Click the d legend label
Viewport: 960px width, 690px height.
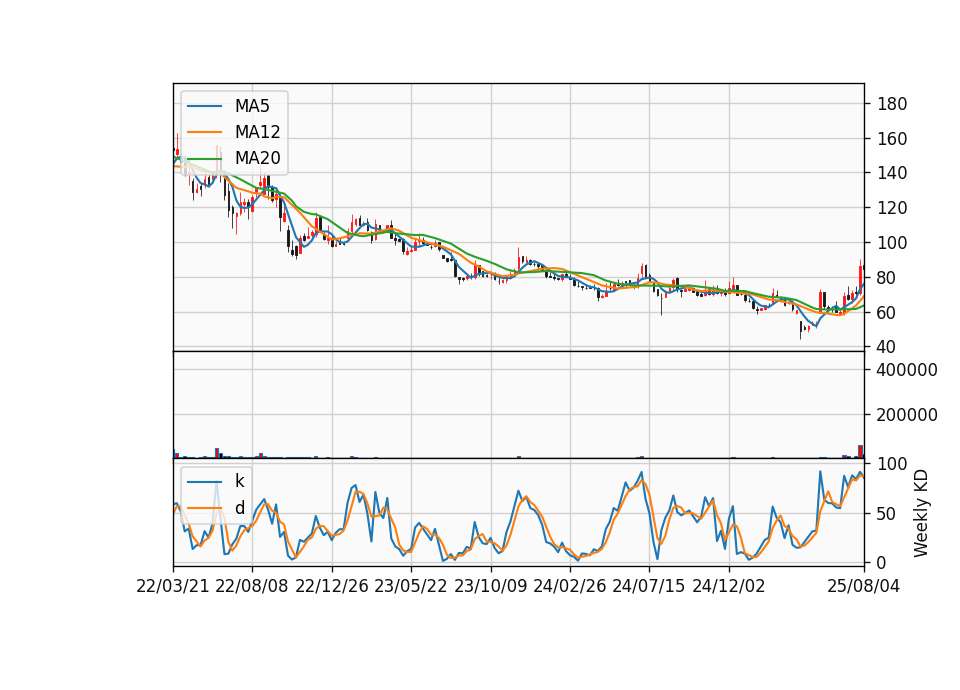[239, 508]
